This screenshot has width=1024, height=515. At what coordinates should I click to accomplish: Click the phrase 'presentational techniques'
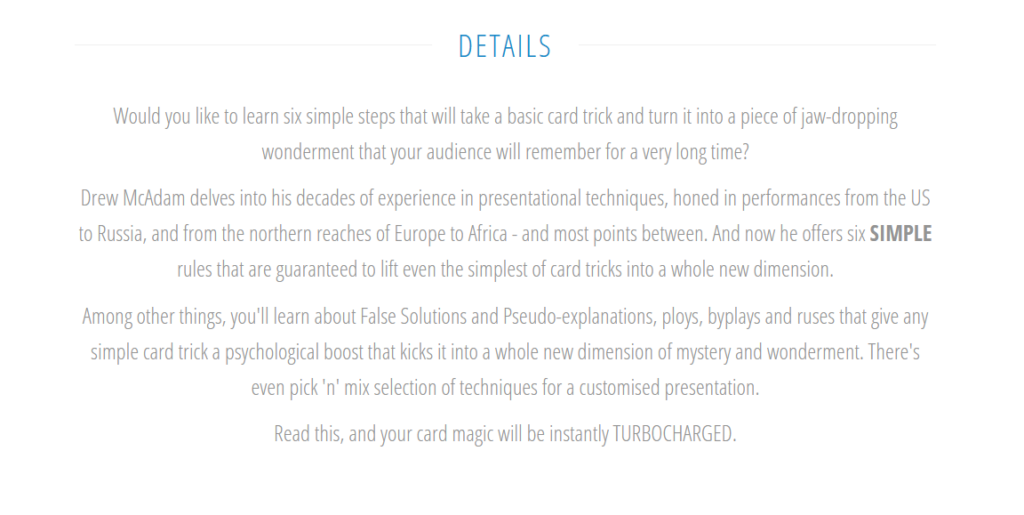tap(573, 198)
